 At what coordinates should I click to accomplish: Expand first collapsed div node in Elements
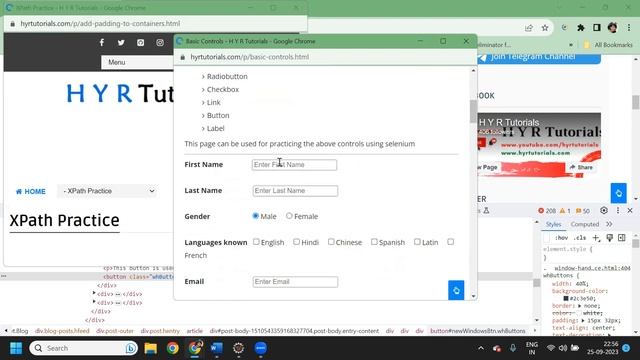point(94,293)
